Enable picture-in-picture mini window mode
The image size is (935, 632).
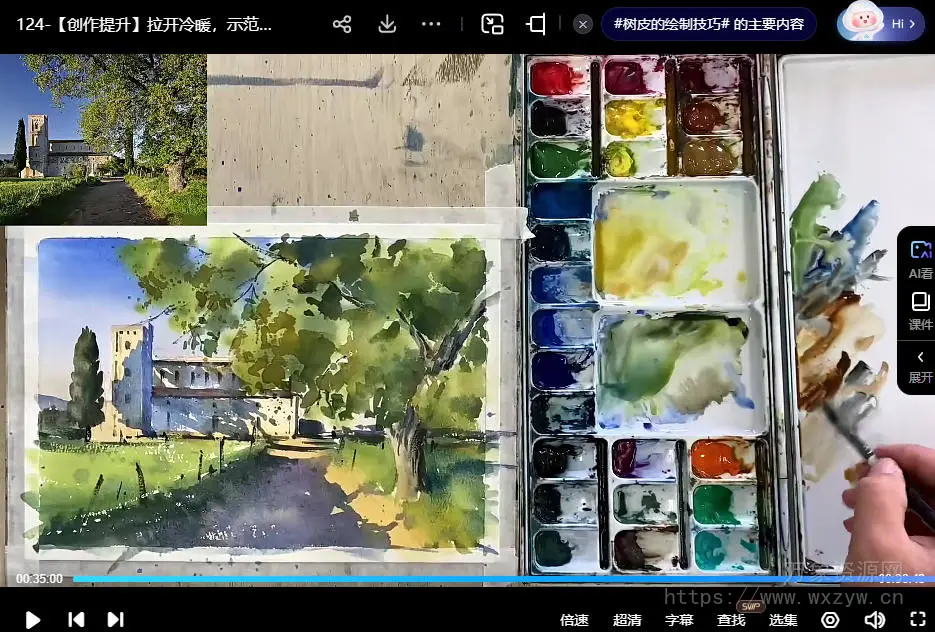pyautogui.click(x=492, y=24)
